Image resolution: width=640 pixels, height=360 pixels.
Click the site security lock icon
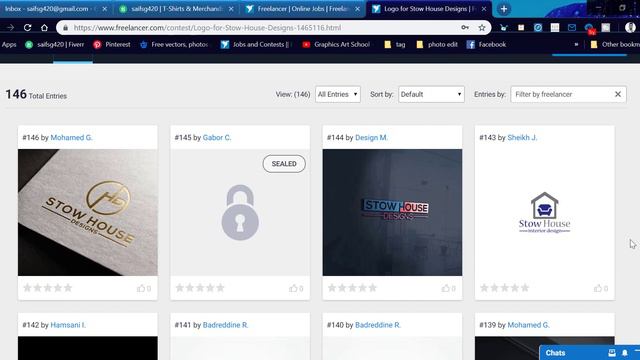click(65, 28)
